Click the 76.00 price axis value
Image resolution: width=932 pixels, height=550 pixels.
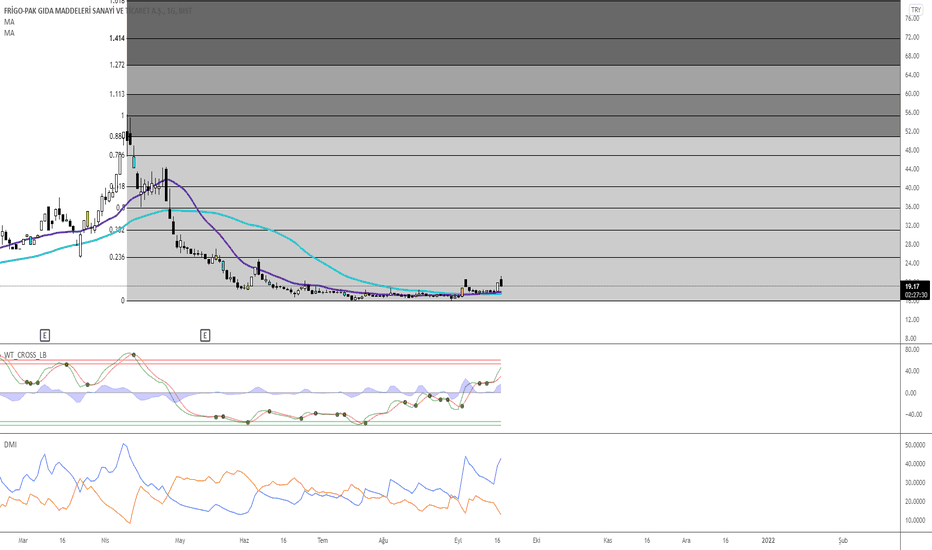[x=912, y=18]
